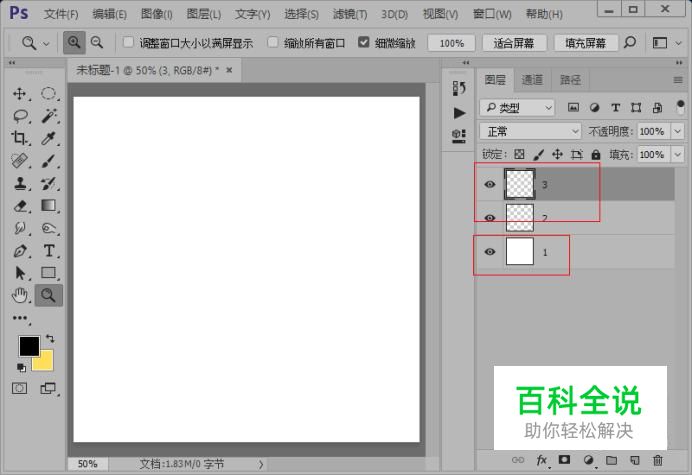The width and height of the screenshot is (692, 475).
Task: Open the Filter menu
Action: pyautogui.click(x=350, y=14)
